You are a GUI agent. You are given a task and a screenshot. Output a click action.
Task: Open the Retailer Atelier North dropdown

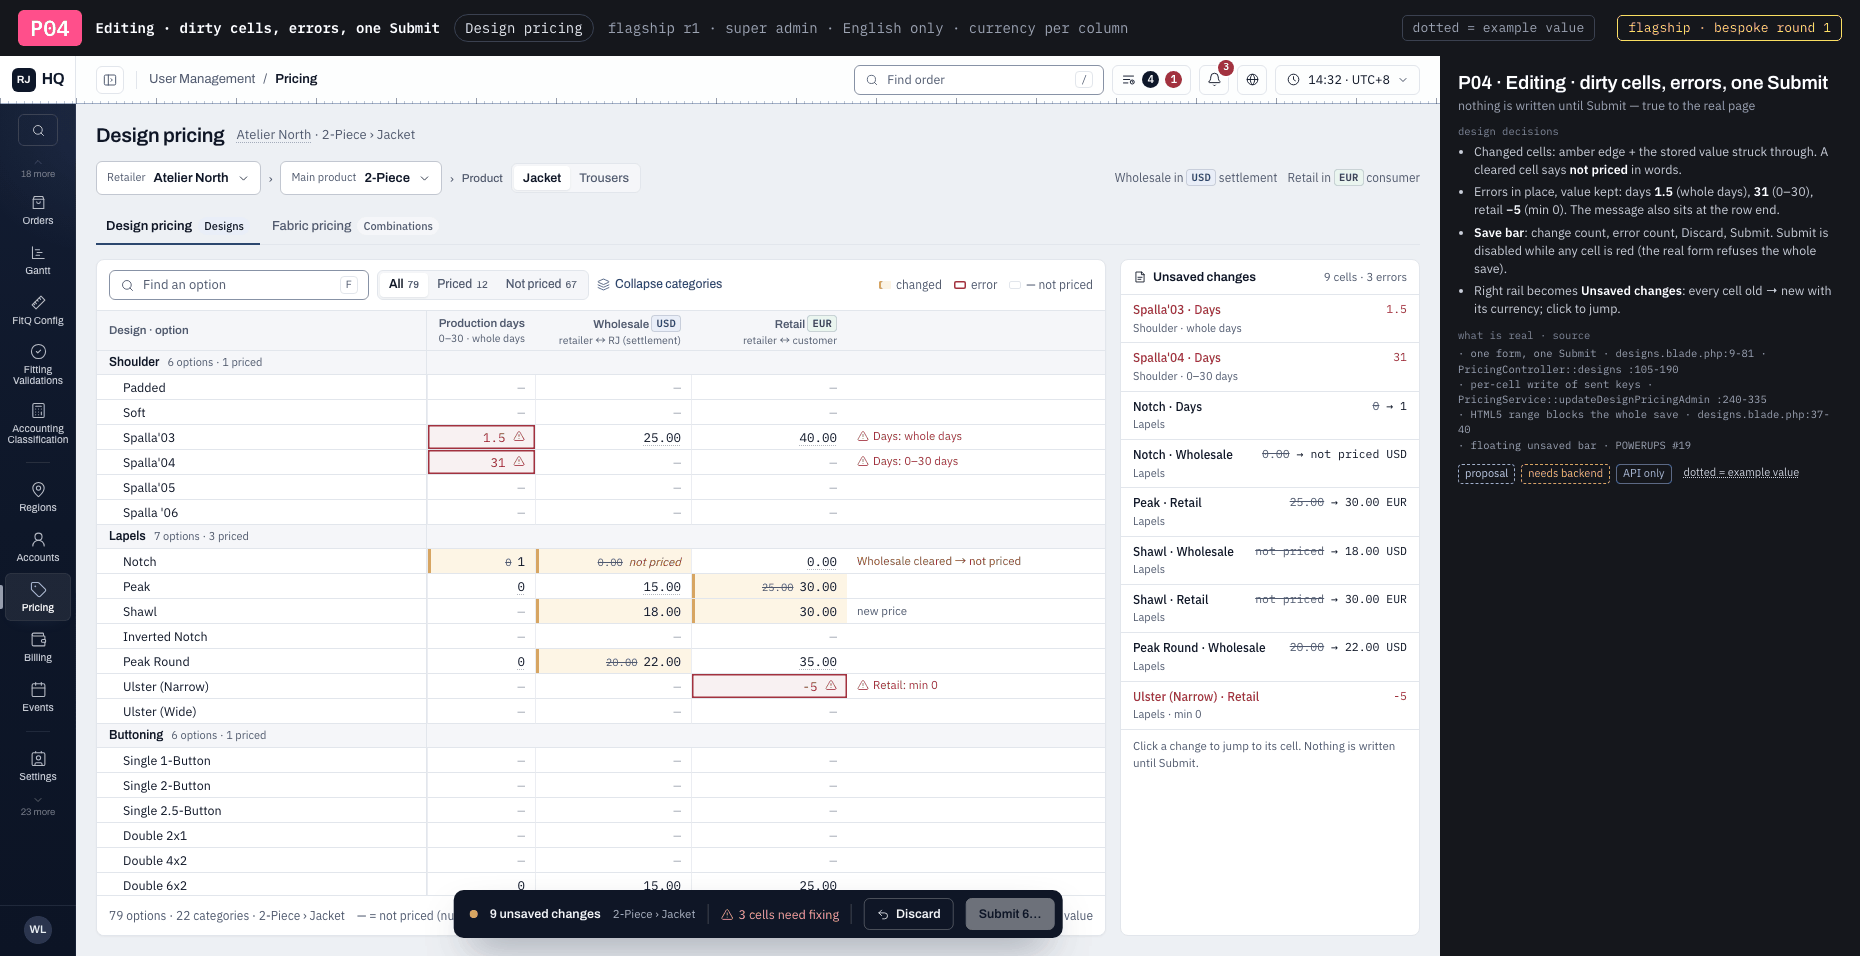click(178, 178)
